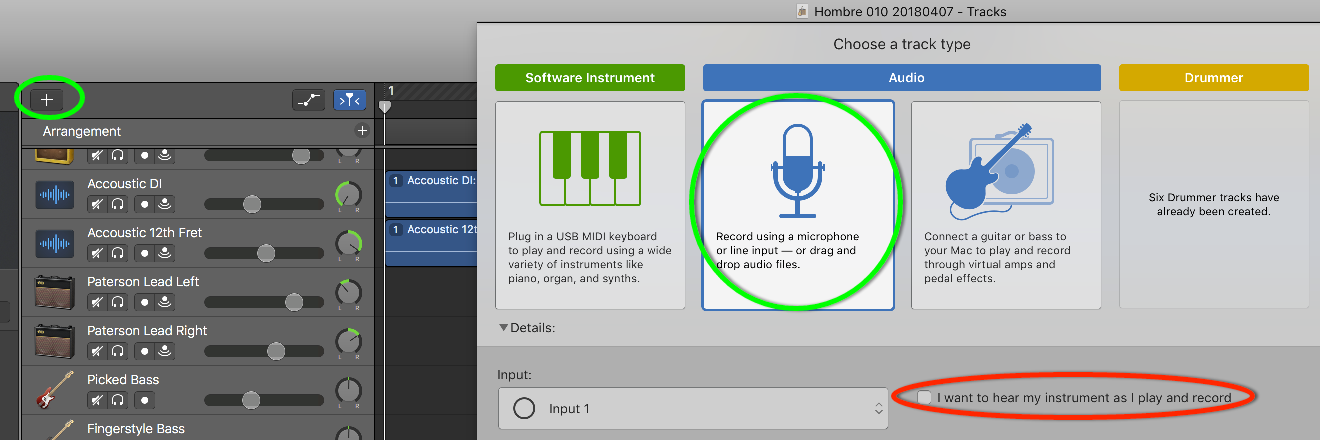This screenshot has height=440, width=1320.
Task: Click the Paterson Lead Right amp icon
Action: [55, 341]
